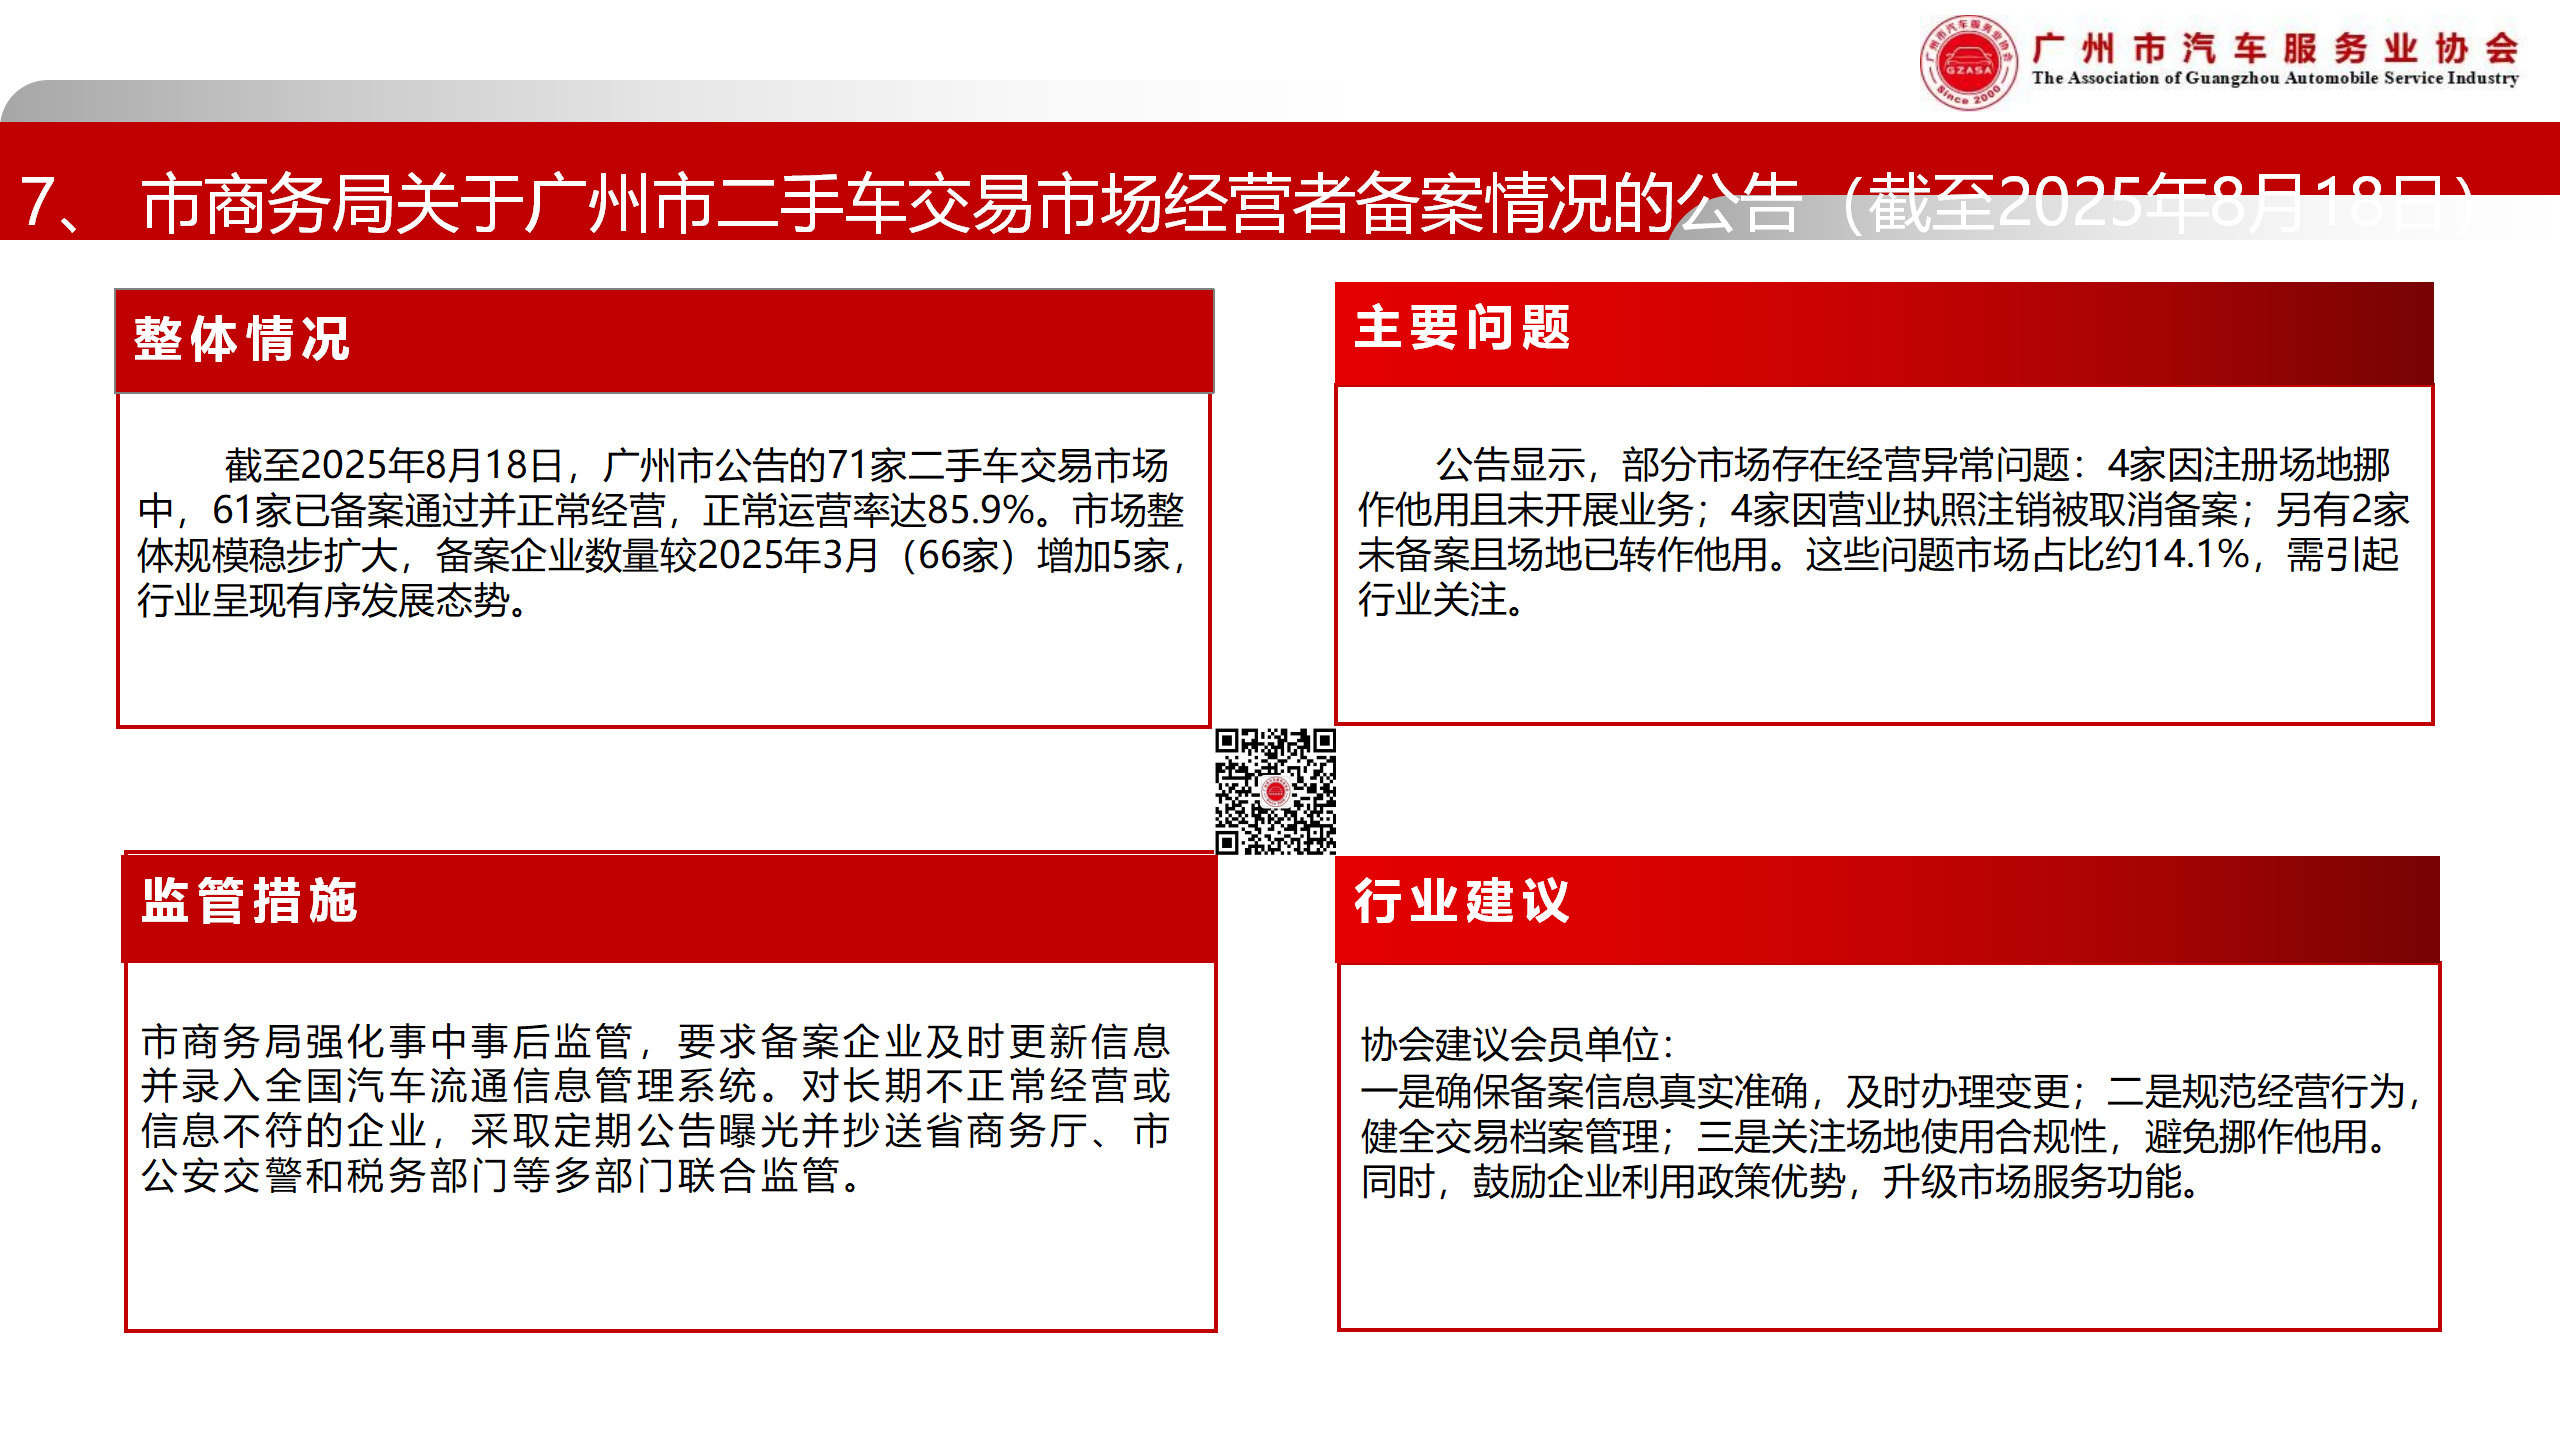Click the line 同时，鼓励企业利用政策优势

[1781, 1182]
